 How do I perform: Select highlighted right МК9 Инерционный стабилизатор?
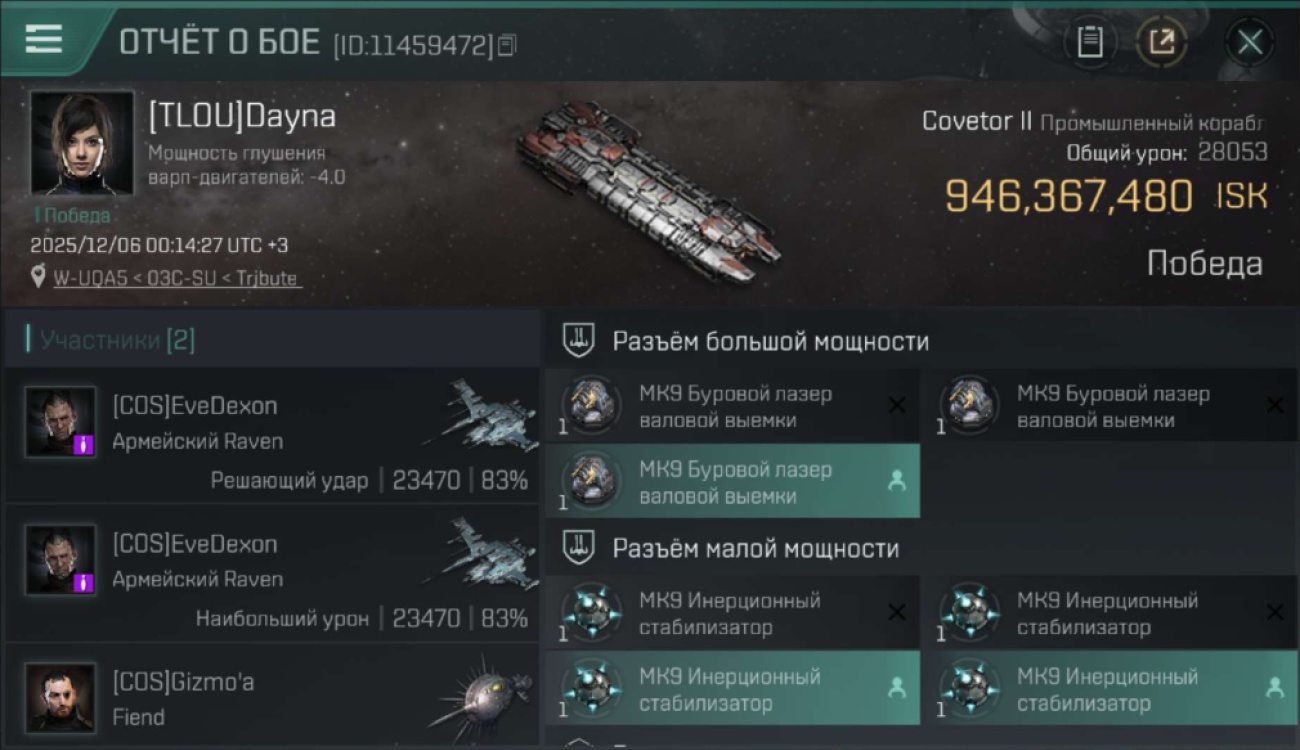(x=1109, y=688)
